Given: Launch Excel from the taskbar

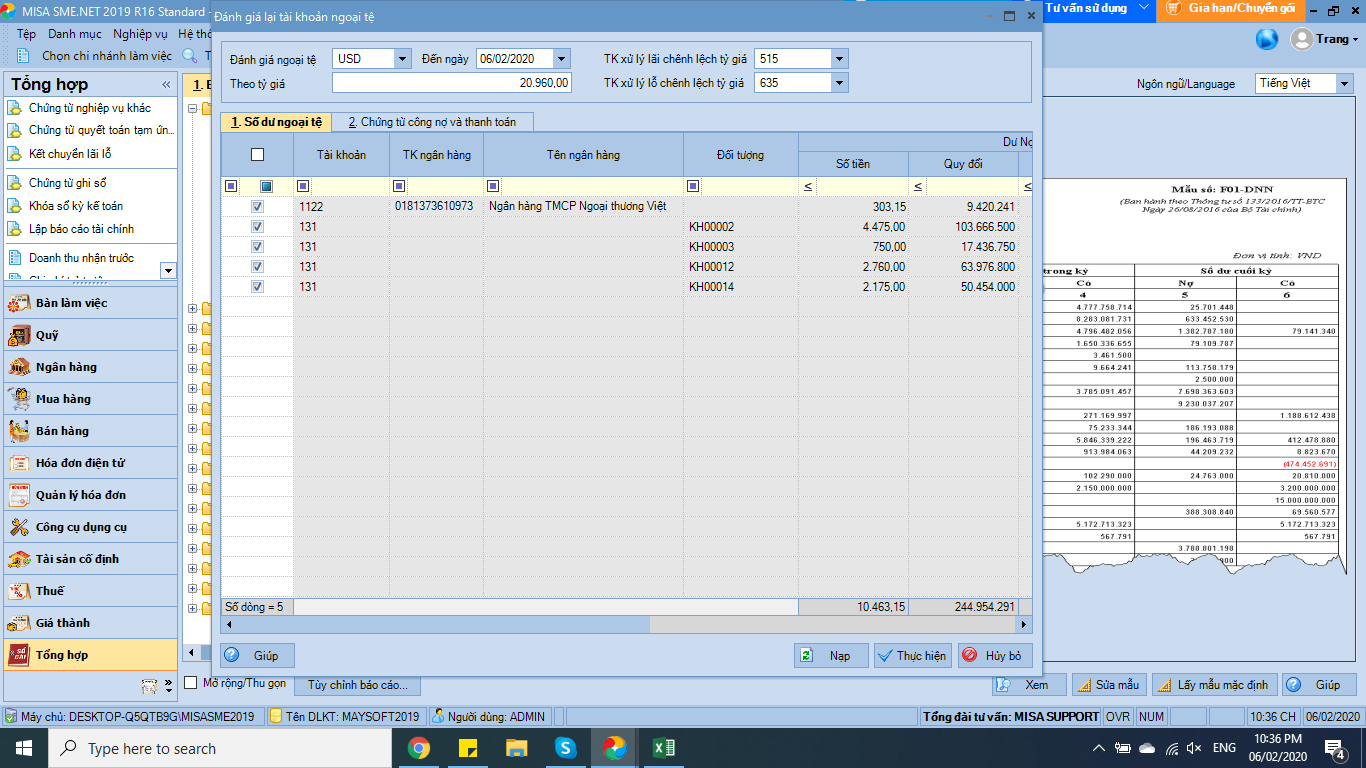Looking at the screenshot, I should [x=662, y=748].
